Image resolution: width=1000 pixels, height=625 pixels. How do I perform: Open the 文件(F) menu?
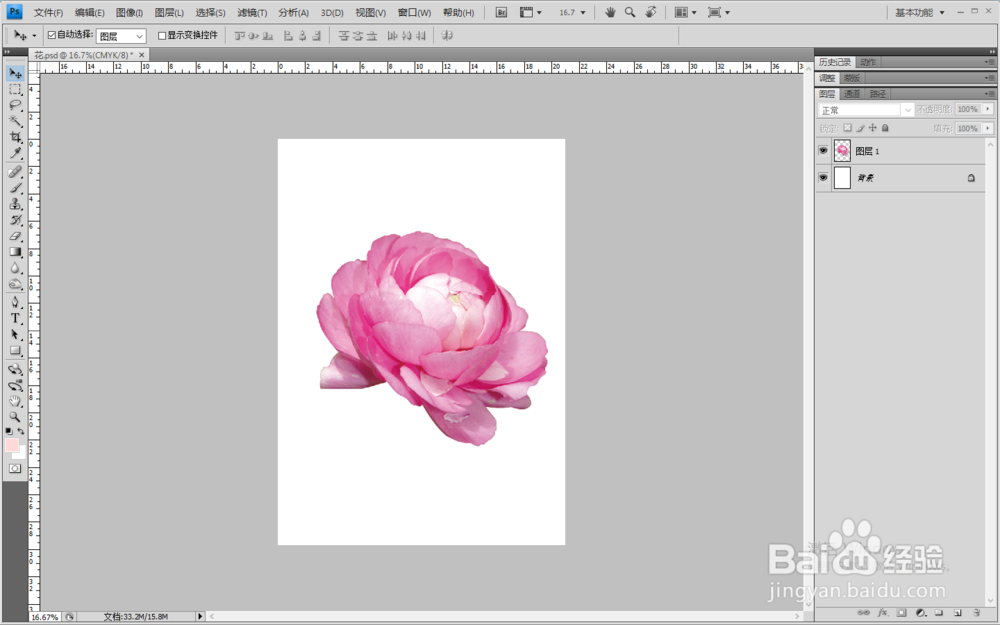tap(48, 13)
